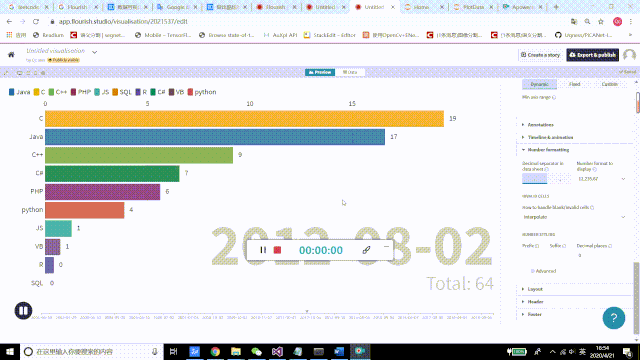Click the C++ legend item
Screen dimensions: 640x360
(58, 92)
